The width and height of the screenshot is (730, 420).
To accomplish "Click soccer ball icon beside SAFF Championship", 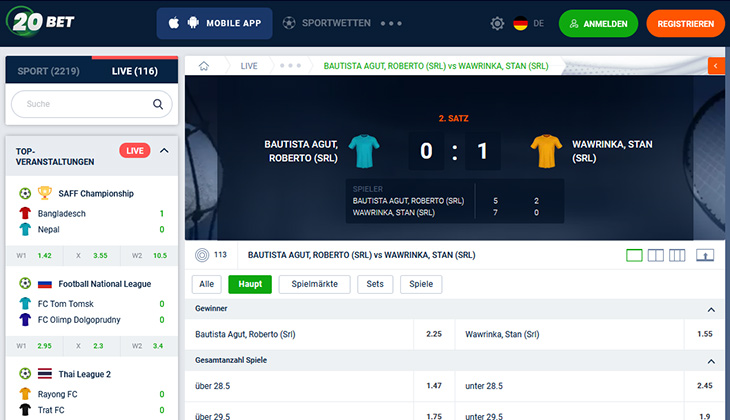I will [25, 193].
